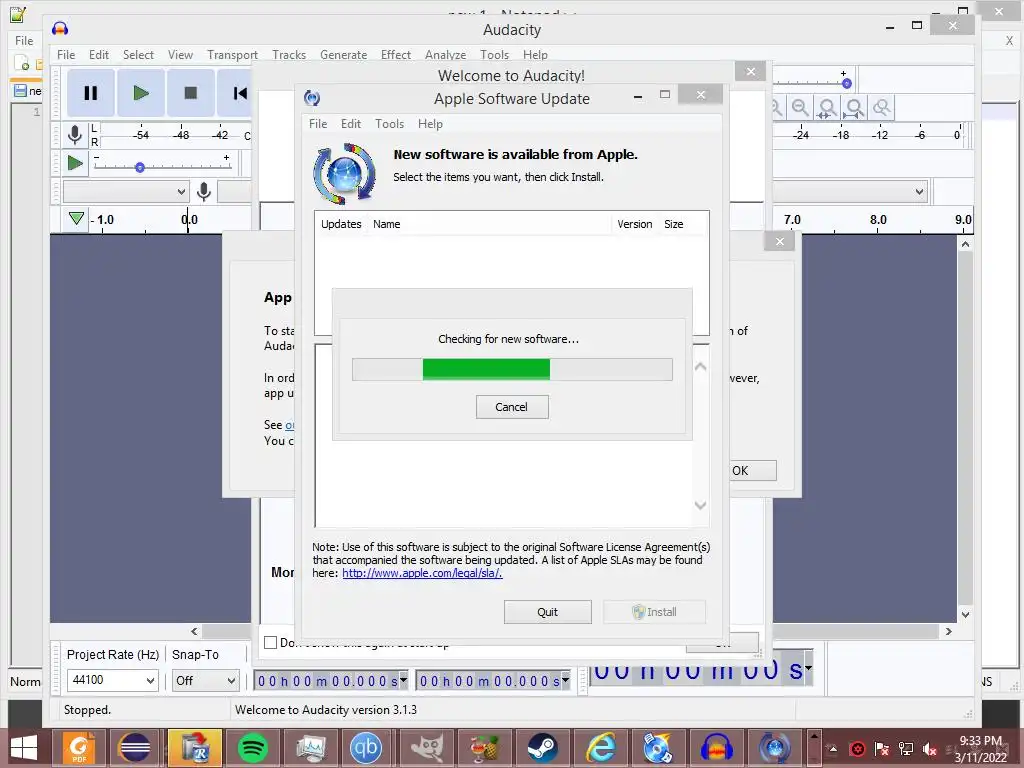Open Help menu in Apple Software Update
Image resolution: width=1024 pixels, height=768 pixels.
[430, 123]
